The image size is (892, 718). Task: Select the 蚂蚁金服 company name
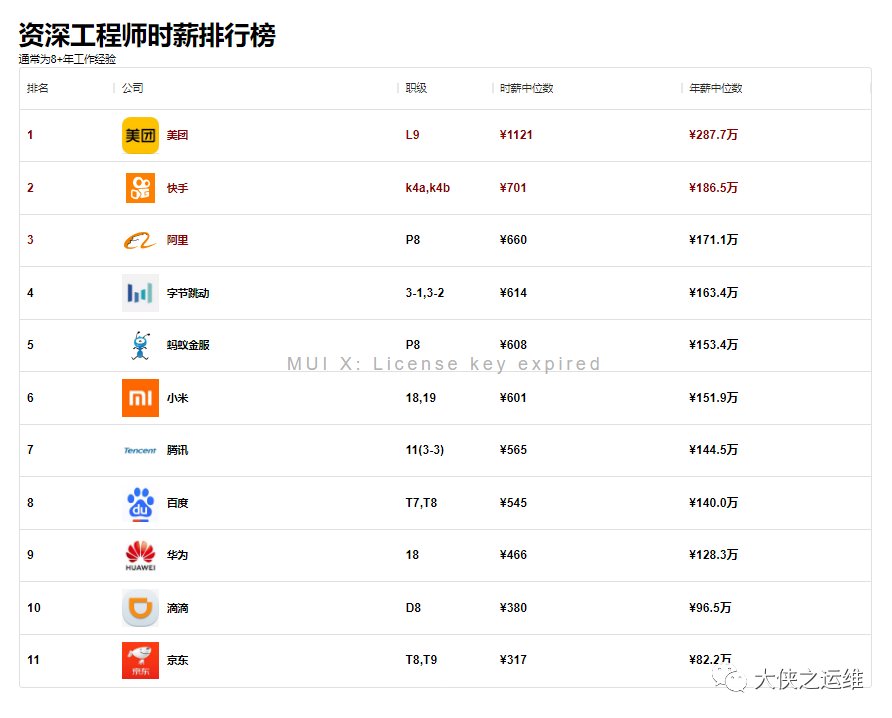tap(188, 345)
